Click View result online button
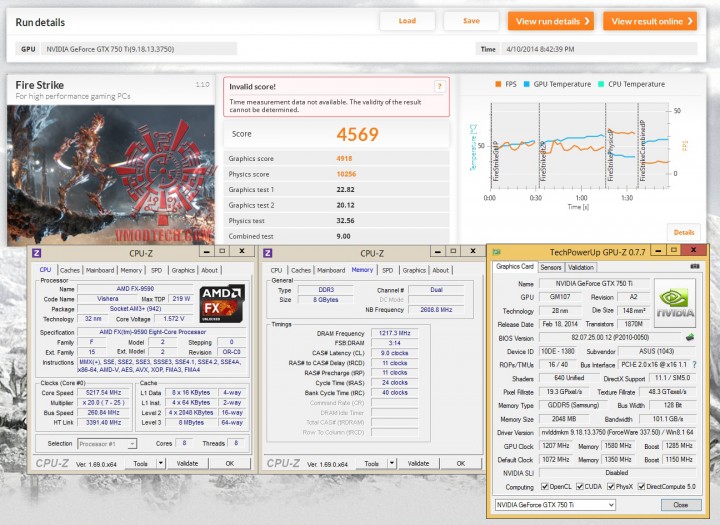 coord(650,21)
